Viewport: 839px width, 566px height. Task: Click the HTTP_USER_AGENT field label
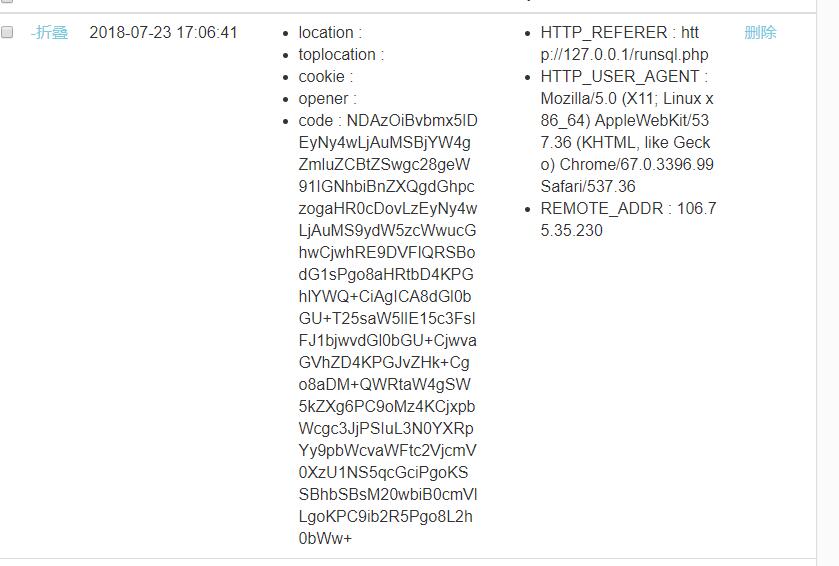622,77
